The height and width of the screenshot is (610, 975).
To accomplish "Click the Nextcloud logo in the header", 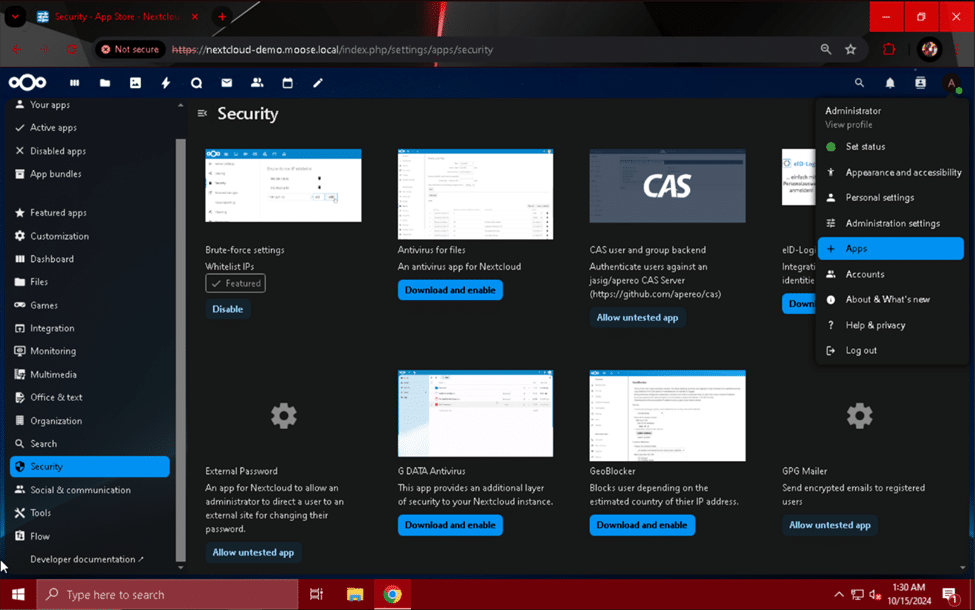I will click(27, 83).
